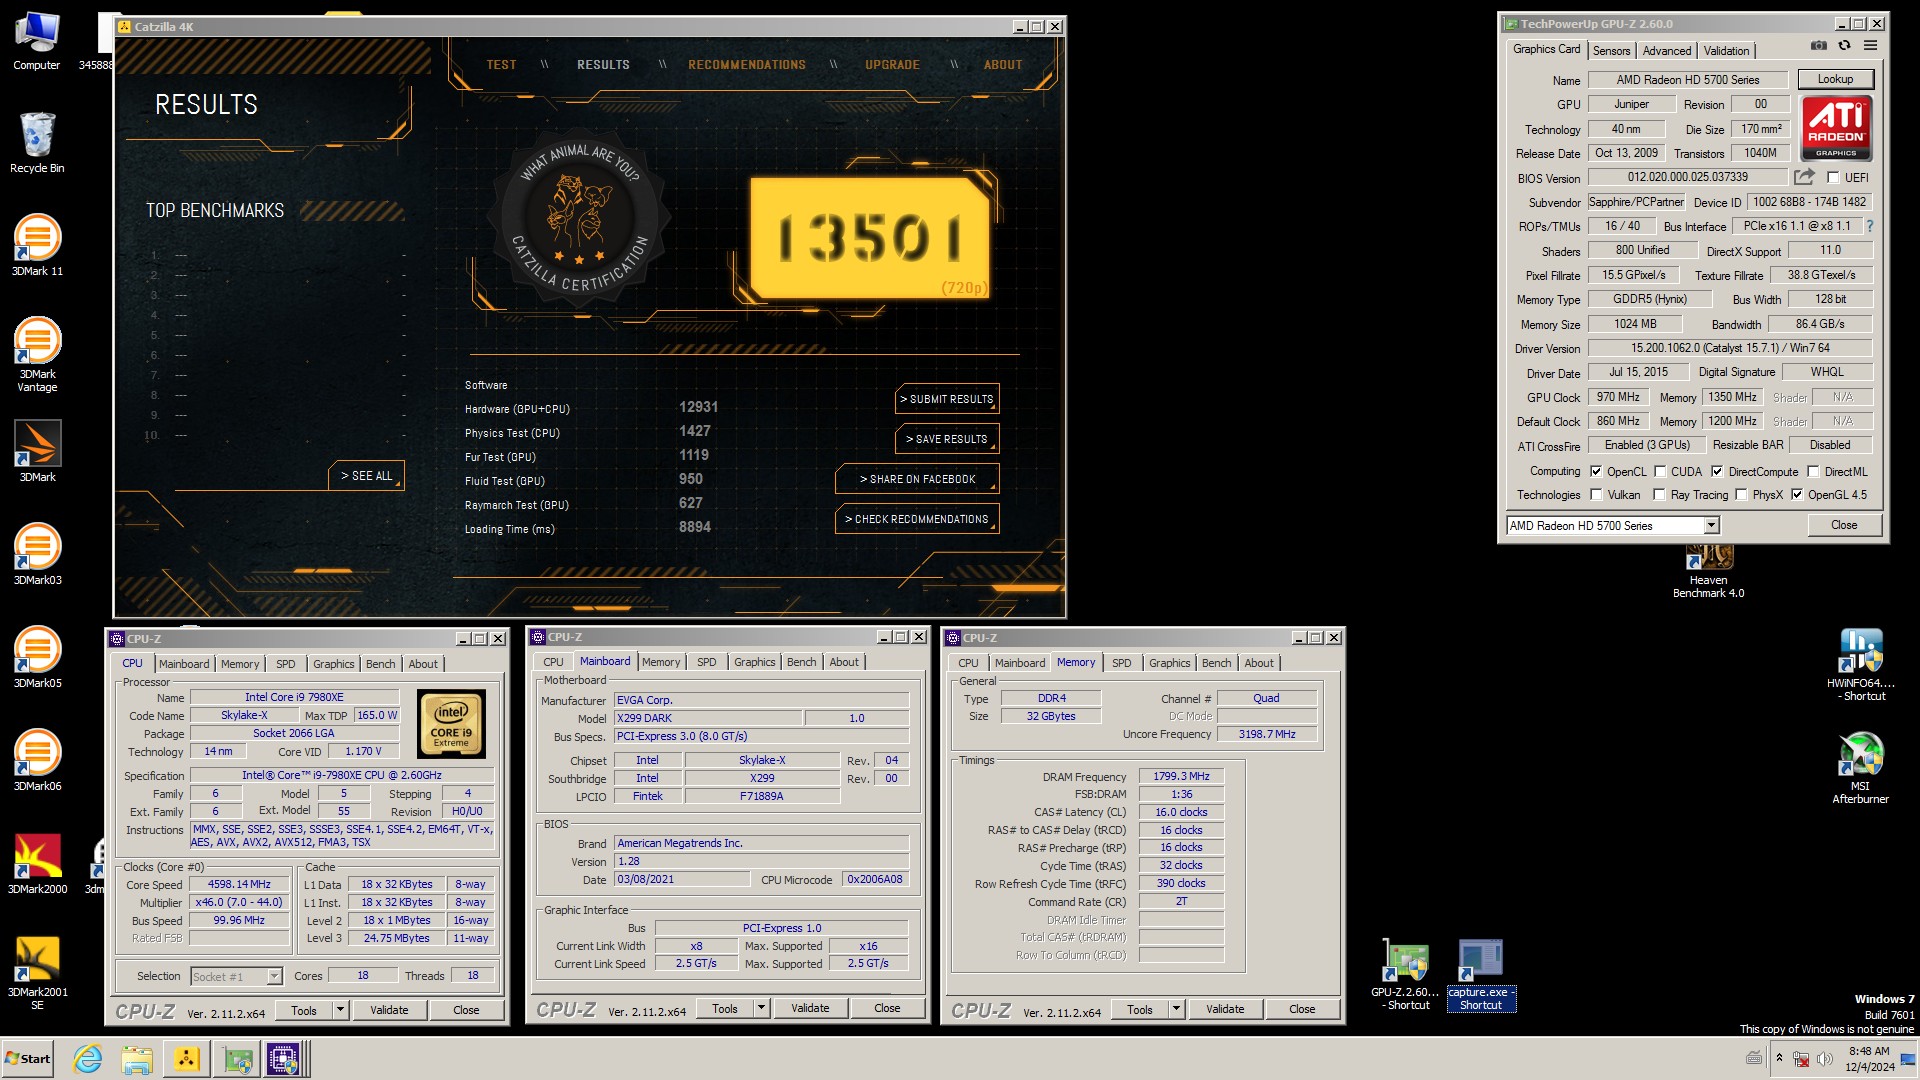Expand Tools dropdown arrow in Memory window
This screenshot has width=1920, height=1080.
pyautogui.click(x=1176, y=1009)
